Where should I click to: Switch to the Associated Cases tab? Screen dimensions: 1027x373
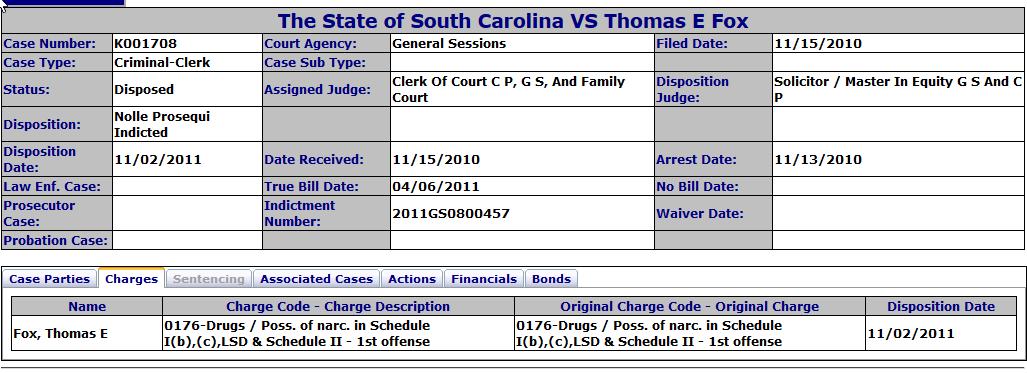coord(316,279)
